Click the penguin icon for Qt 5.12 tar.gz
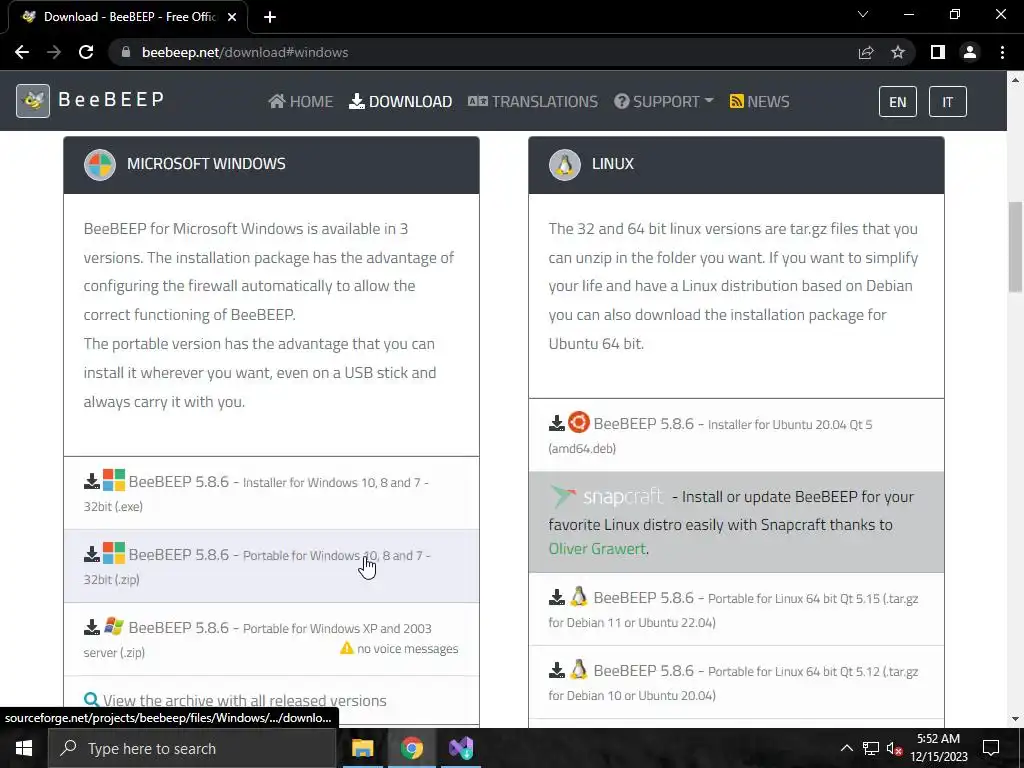This screenshot has width=1024, height=768. [579, 670]
